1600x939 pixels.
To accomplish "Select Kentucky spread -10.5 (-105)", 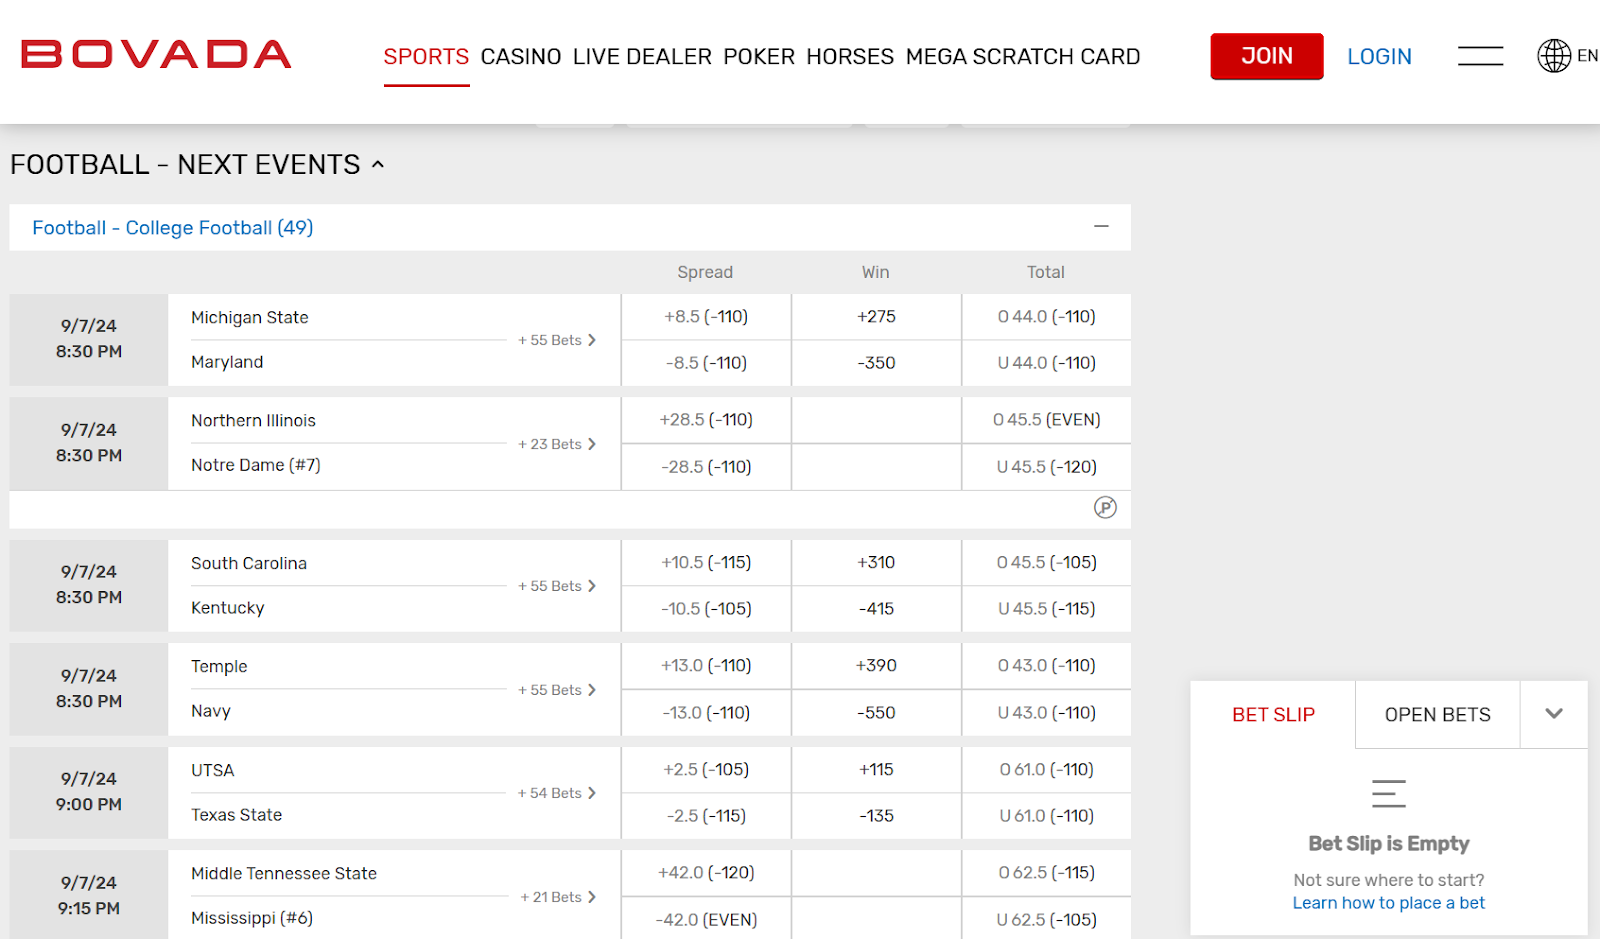I will tap(706, 609).
